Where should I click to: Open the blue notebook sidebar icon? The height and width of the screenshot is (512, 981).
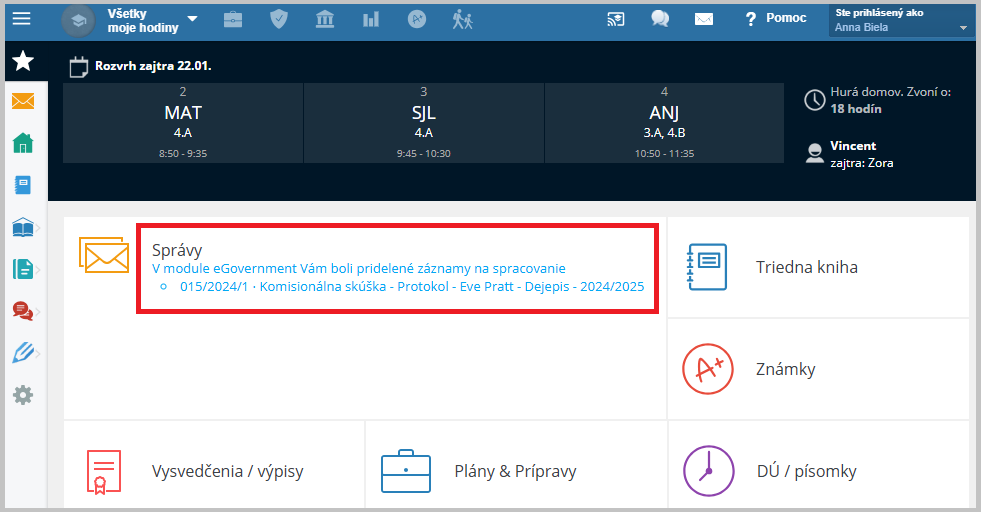[23, 185]
